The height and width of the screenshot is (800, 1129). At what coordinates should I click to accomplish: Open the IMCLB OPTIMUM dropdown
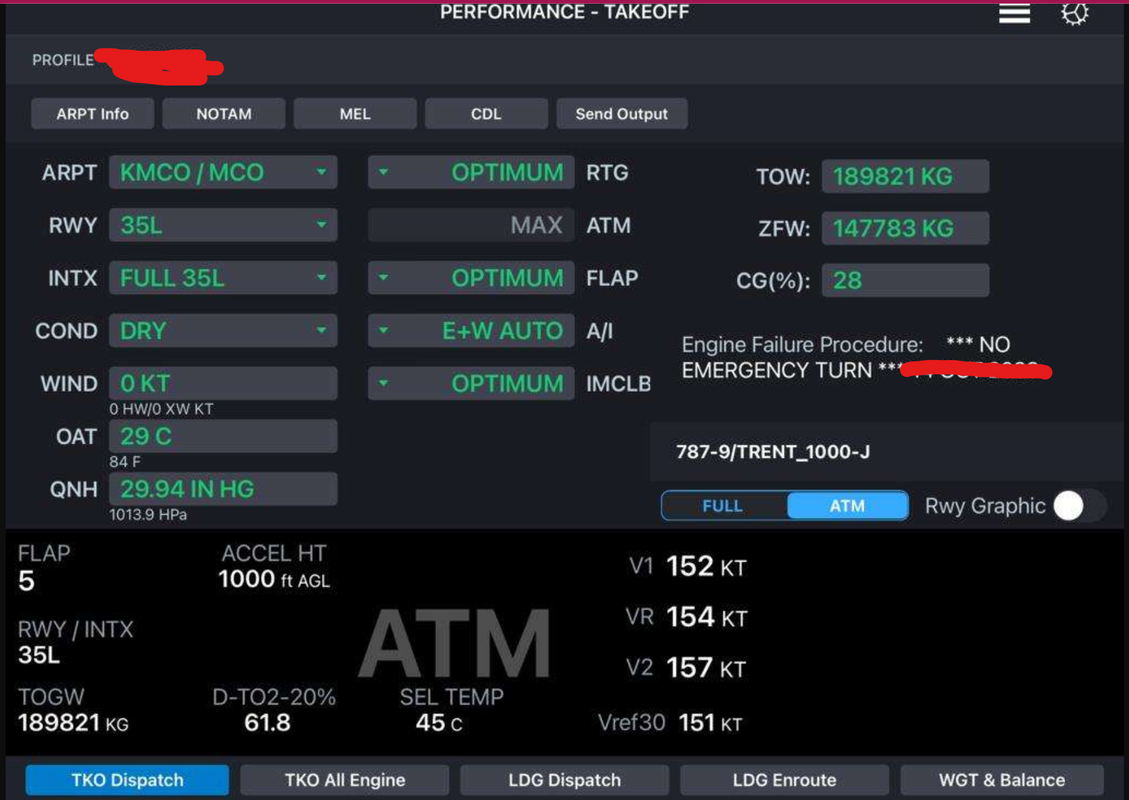(x=471, y=383)
